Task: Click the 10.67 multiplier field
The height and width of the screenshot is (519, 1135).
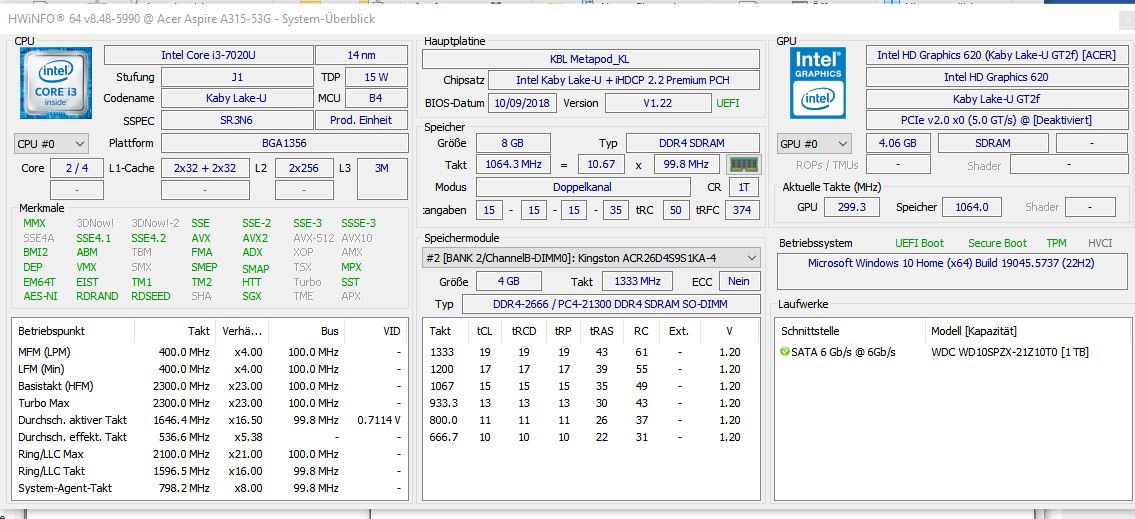Action: point(602,164)
